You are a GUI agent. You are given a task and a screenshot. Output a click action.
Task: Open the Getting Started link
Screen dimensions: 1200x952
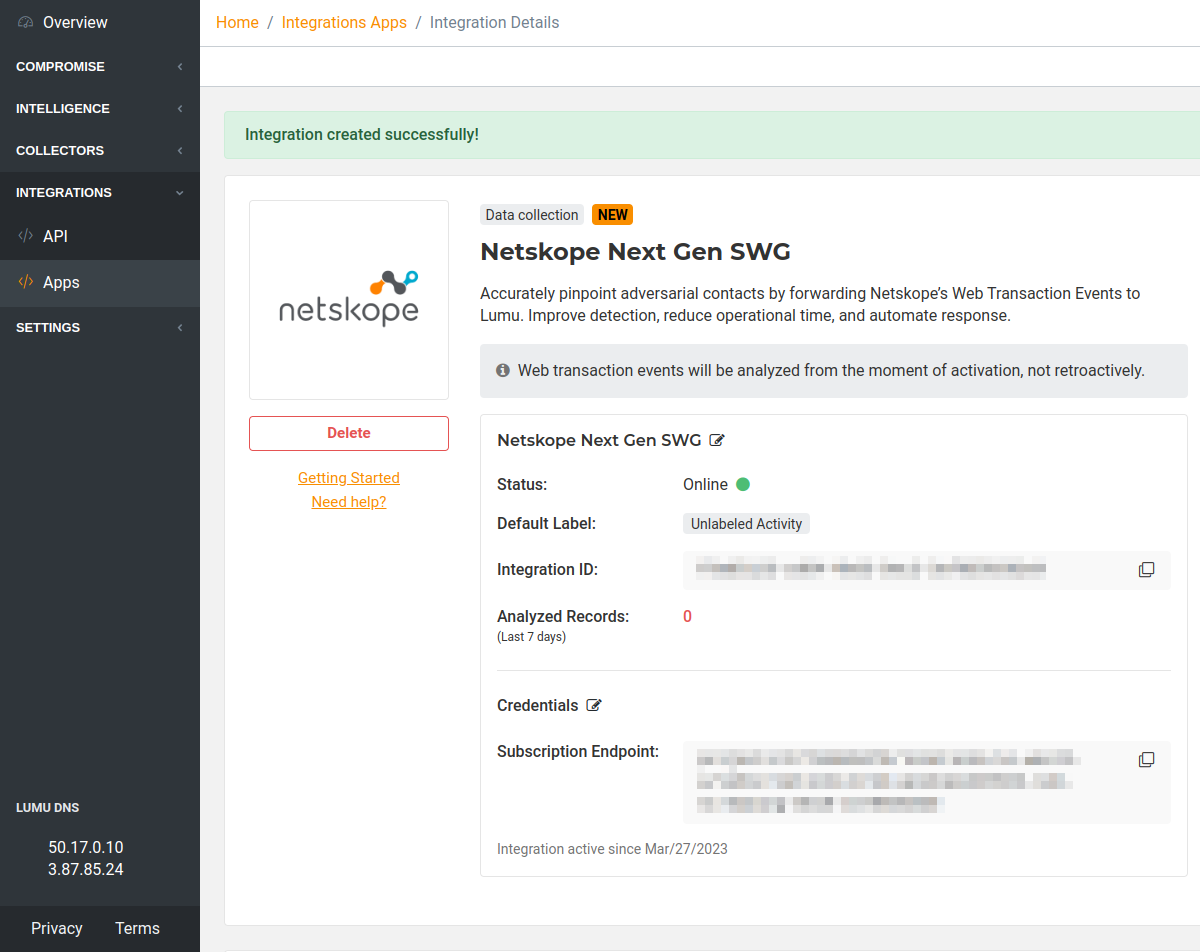(349, 478)
